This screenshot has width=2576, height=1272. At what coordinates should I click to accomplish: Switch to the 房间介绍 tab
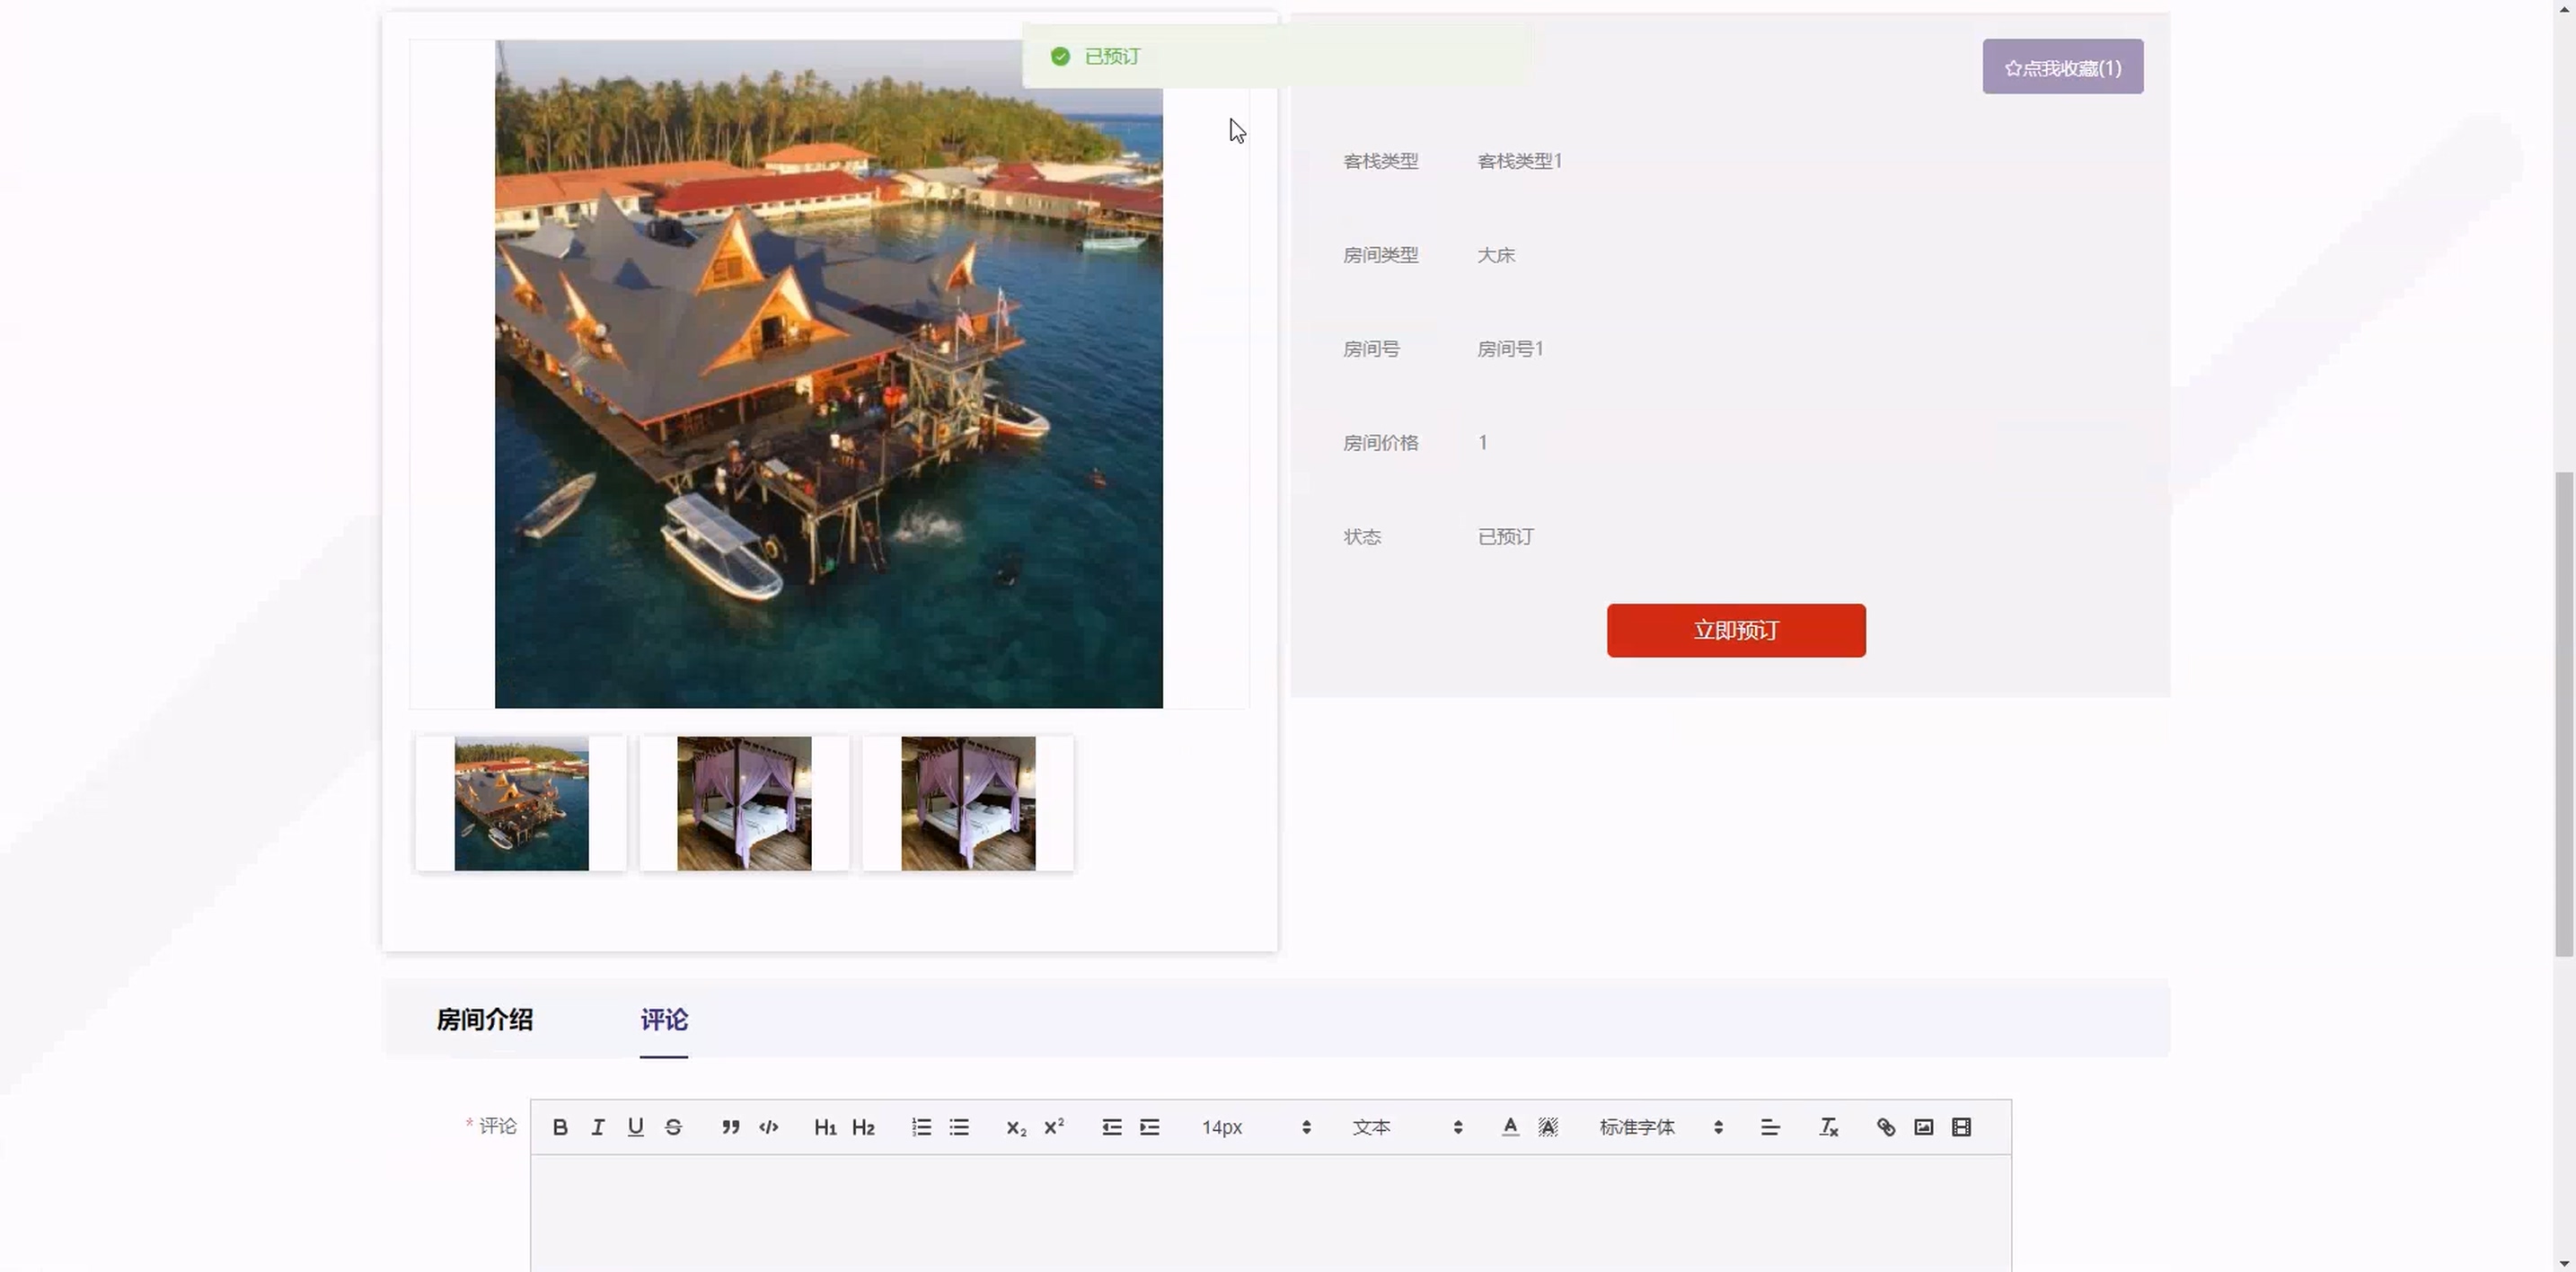tap(485, 1019)
